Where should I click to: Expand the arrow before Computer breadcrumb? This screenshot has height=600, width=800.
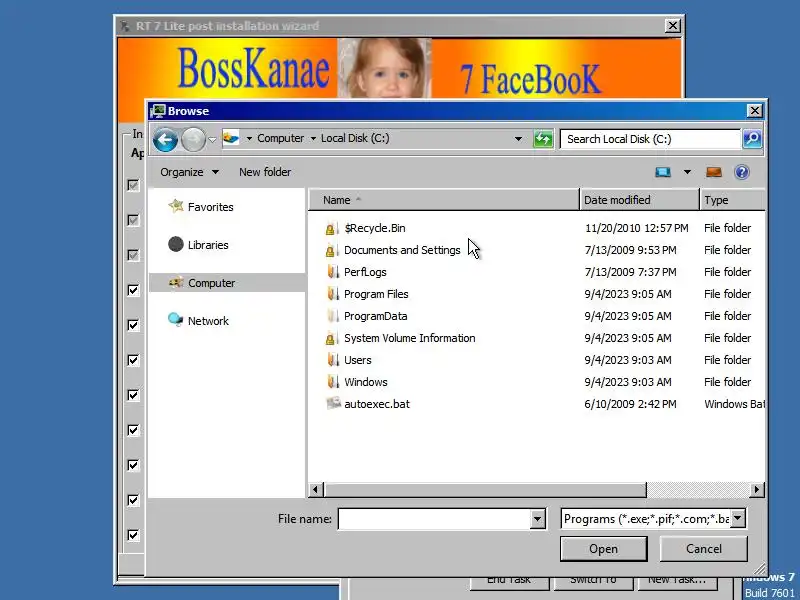[249, 139]
